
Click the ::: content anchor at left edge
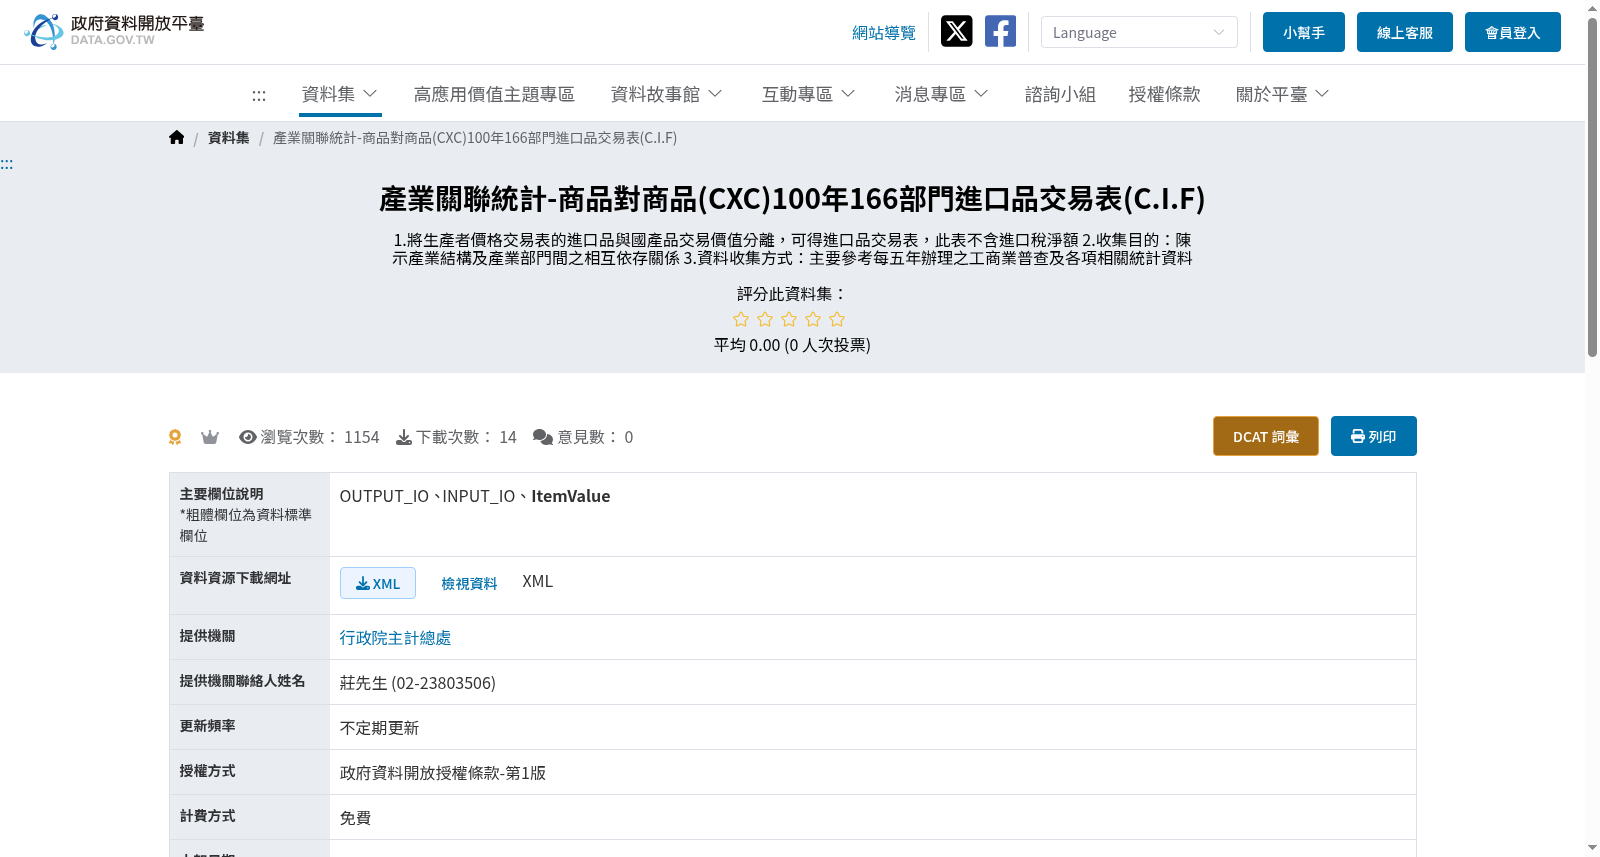7,164
